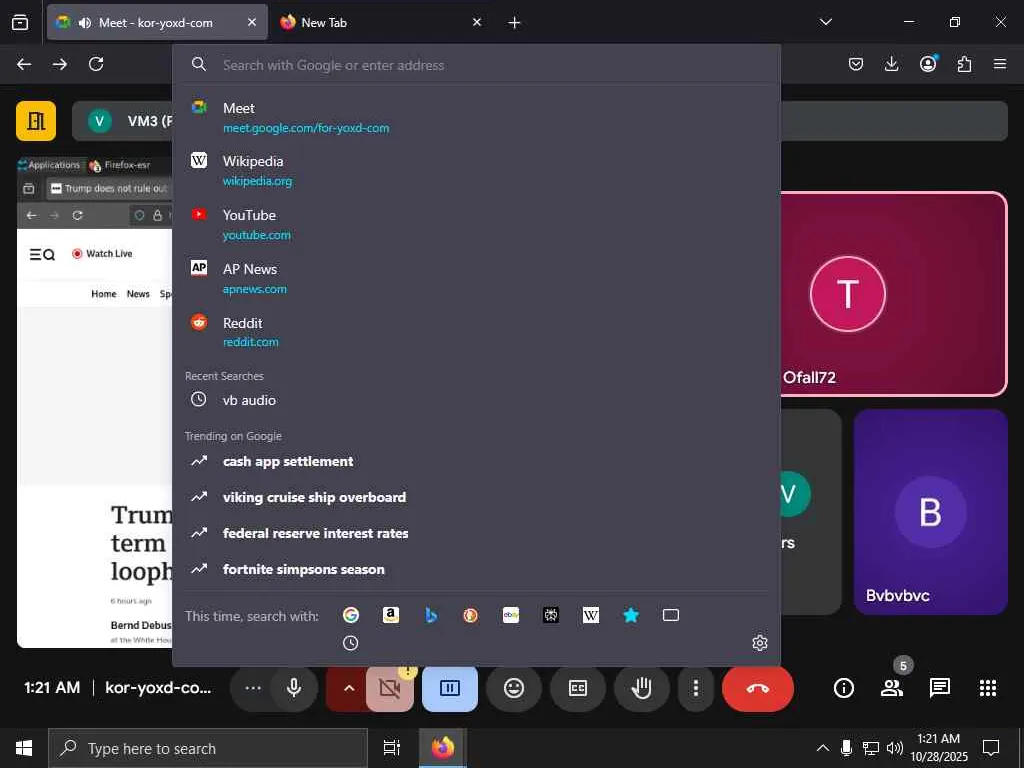Select the Reddit suggestion
This screenshot has width=1024, height=768.
tap(477, 332)
